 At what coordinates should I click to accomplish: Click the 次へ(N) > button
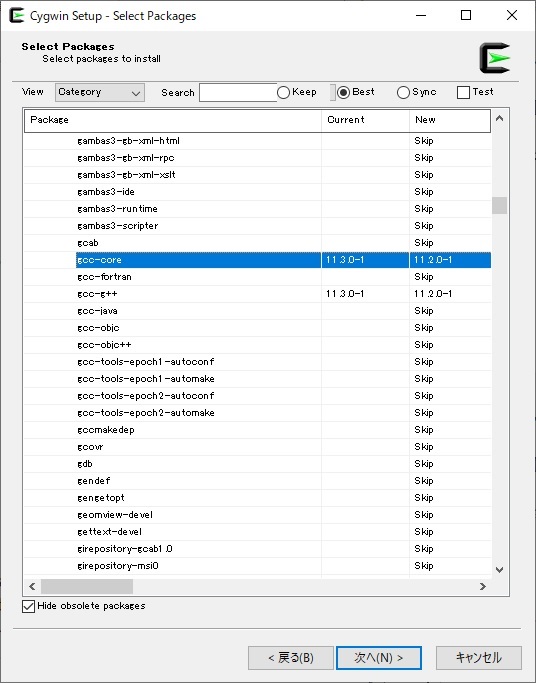tap(379, 657)
